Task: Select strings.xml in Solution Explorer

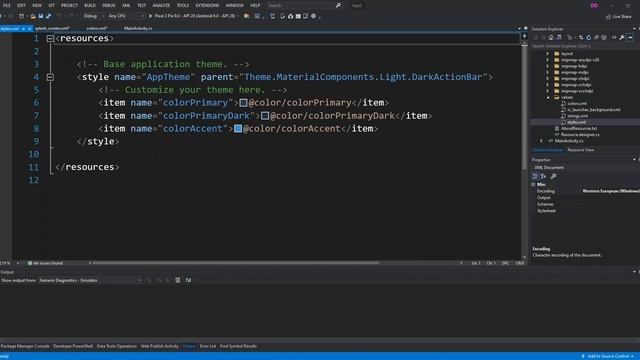Action: (x=577, y=116)
